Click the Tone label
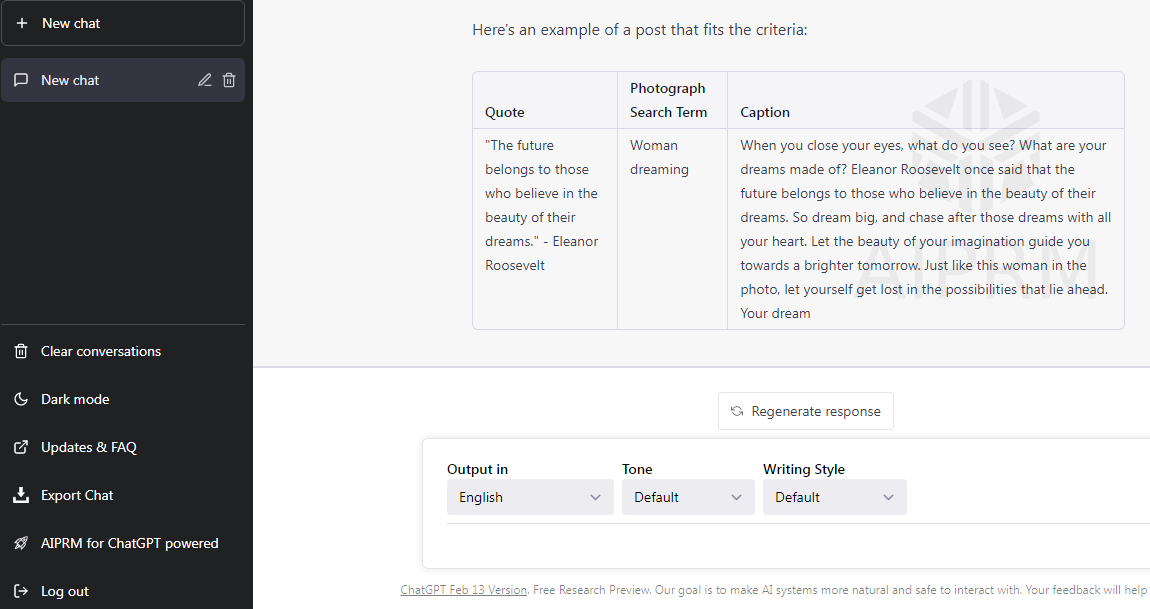Screen dimensions: 1150x609 (637, 470)
